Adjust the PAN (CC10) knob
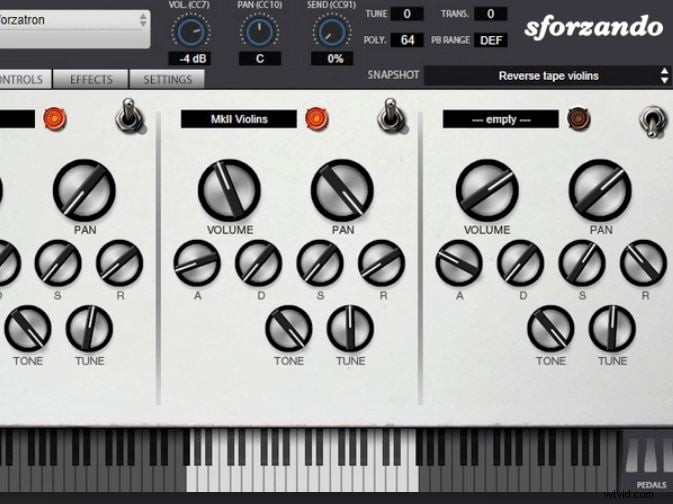The width and height of the screenshot is (673, 504). click(x=259, y=31)
